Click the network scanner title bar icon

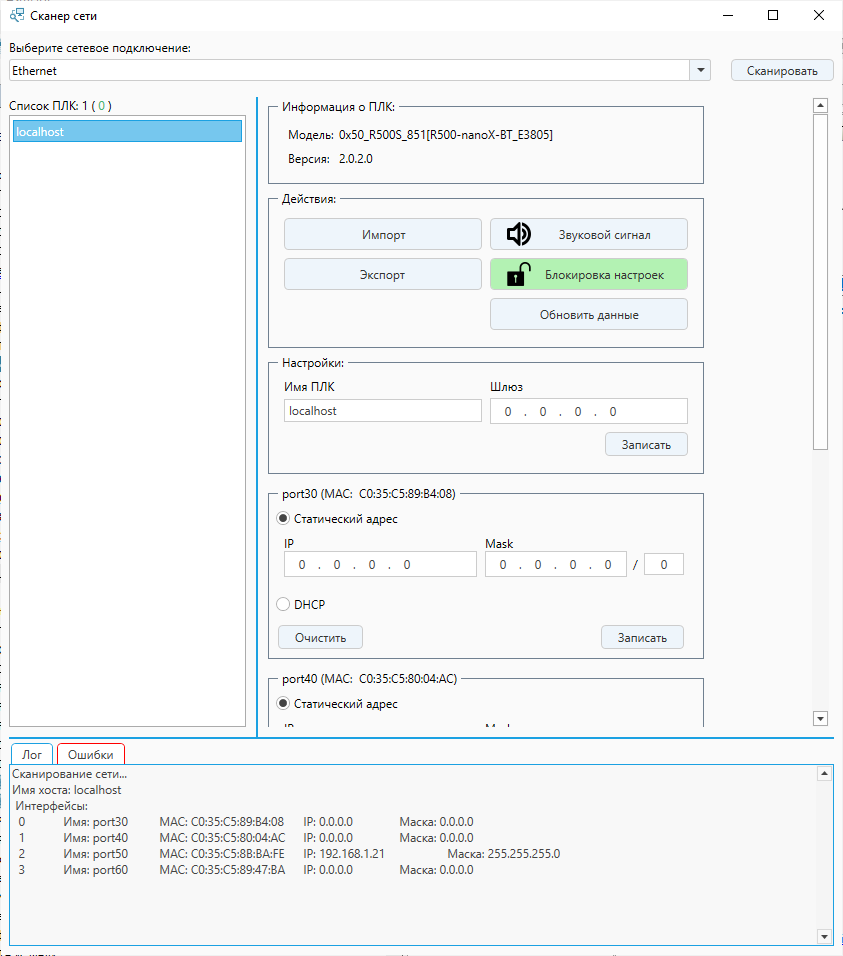(16, 16)
